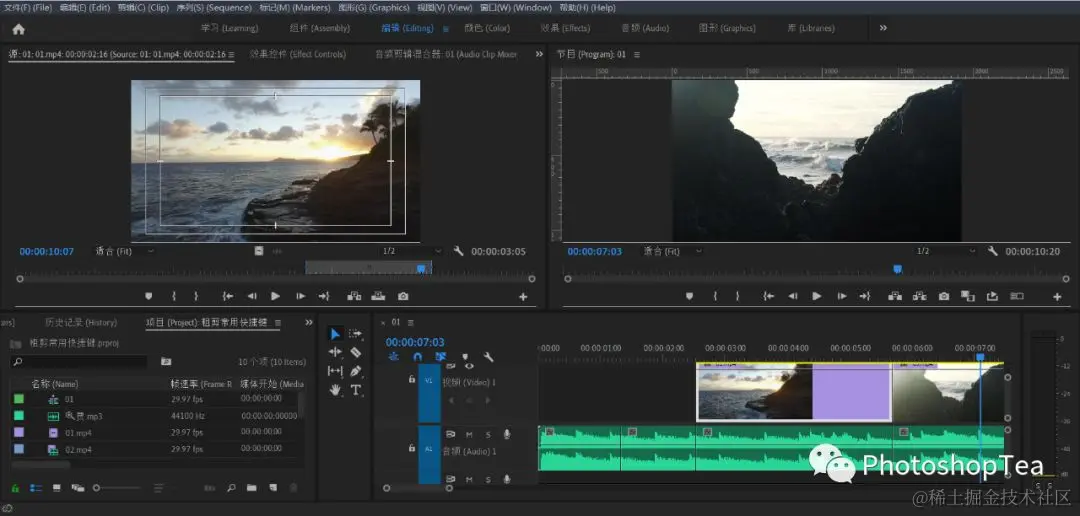The height and width of the screenshot is (516, 1080).
Task: Click Lift button in Program monitor
Action: pos(895,296)
